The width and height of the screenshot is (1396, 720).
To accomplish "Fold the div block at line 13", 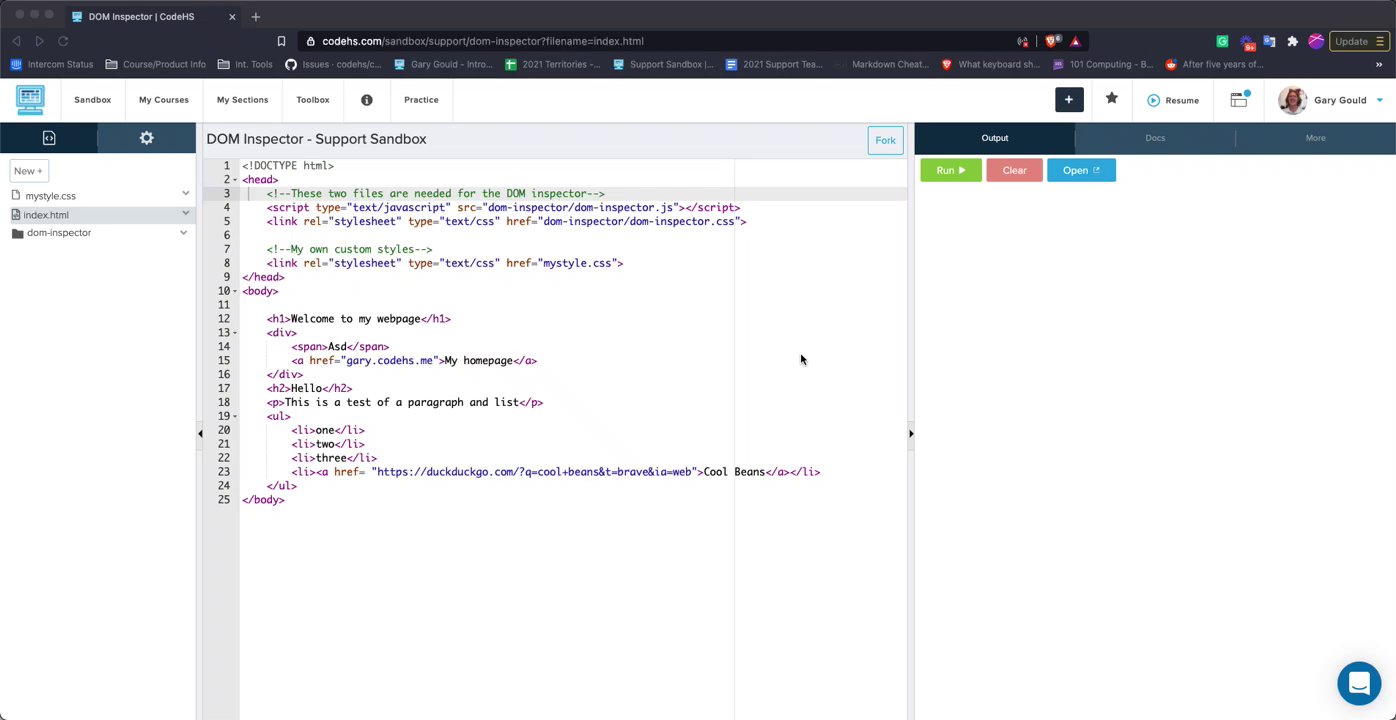I will (235, 333).
